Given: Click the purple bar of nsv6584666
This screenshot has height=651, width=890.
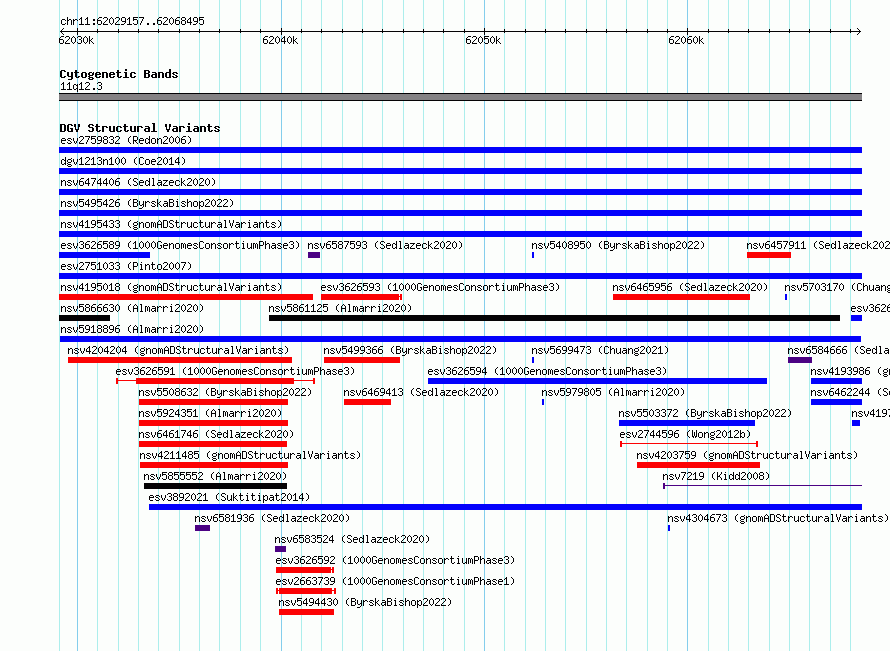Looking at the screenshot, I should (800, 360).
